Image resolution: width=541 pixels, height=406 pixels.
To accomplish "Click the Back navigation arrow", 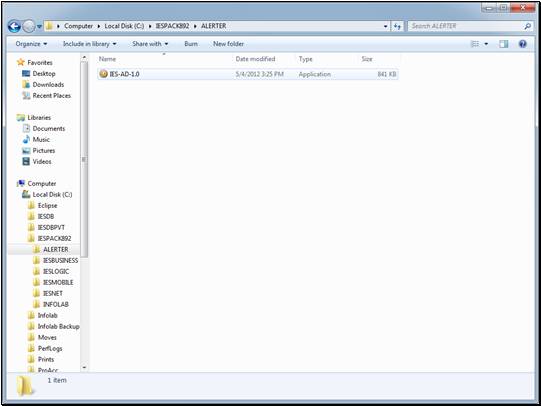I will 14,26.
